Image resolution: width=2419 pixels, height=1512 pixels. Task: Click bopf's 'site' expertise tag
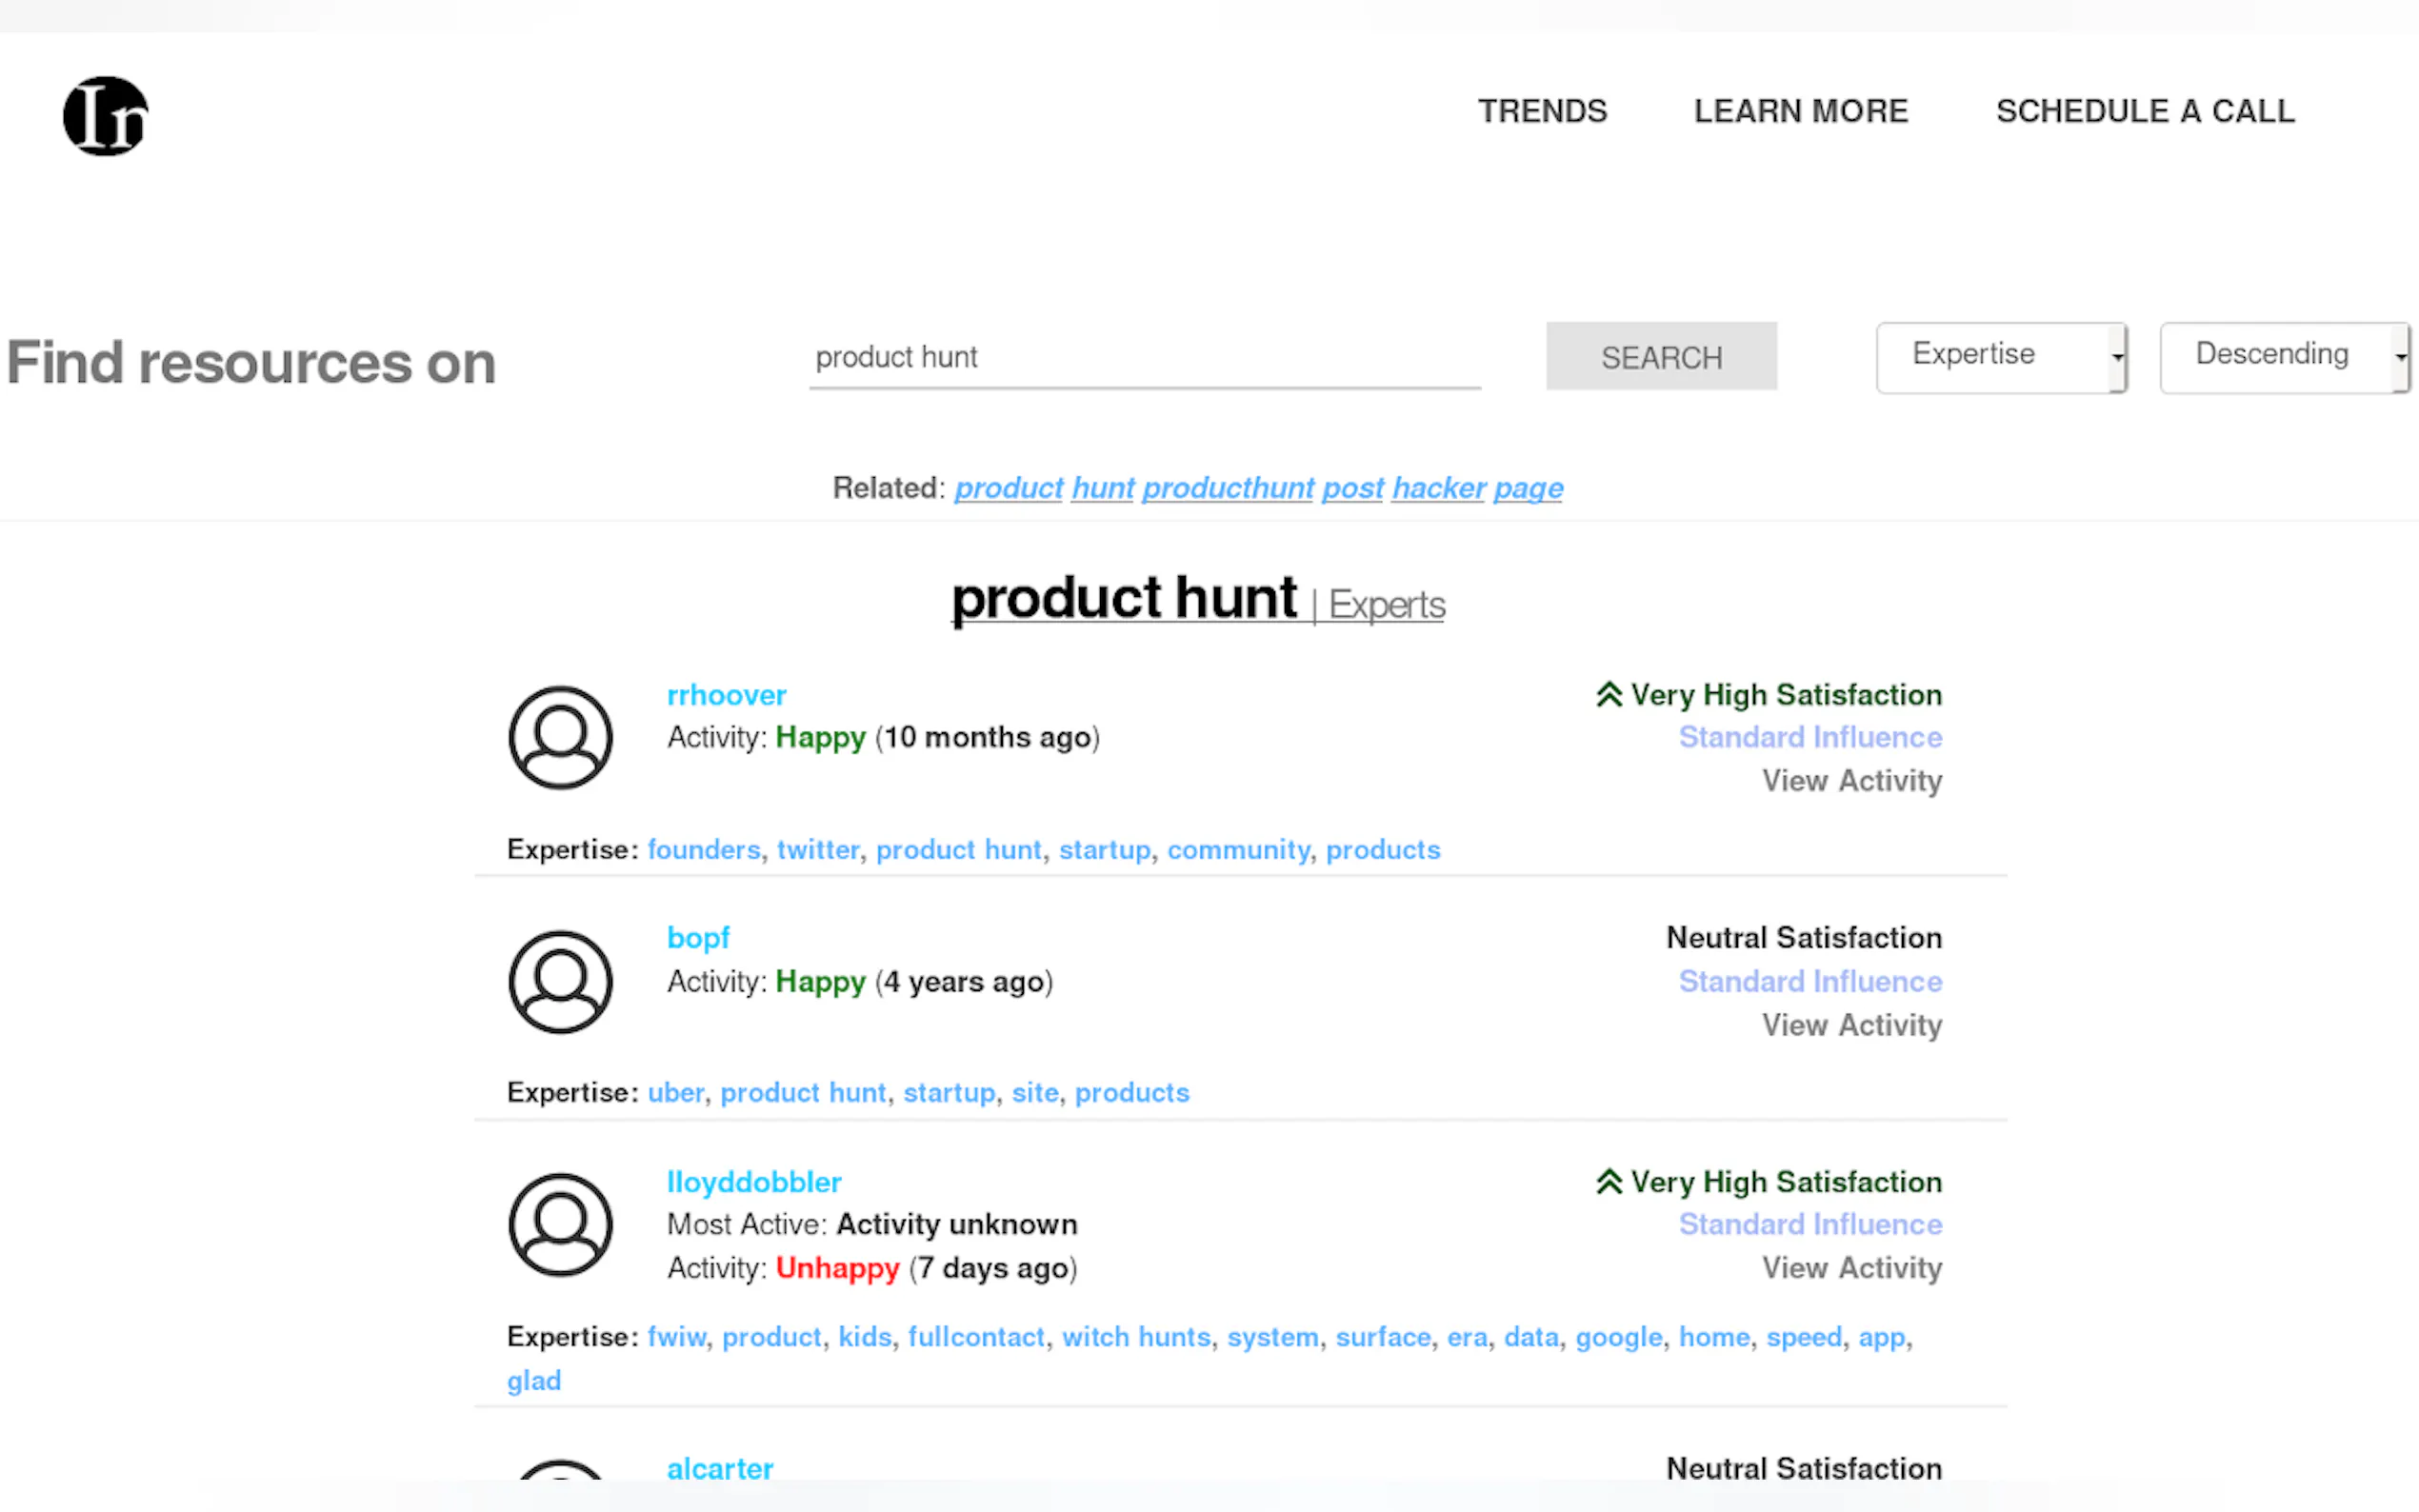click(x=1035, y=1092)
